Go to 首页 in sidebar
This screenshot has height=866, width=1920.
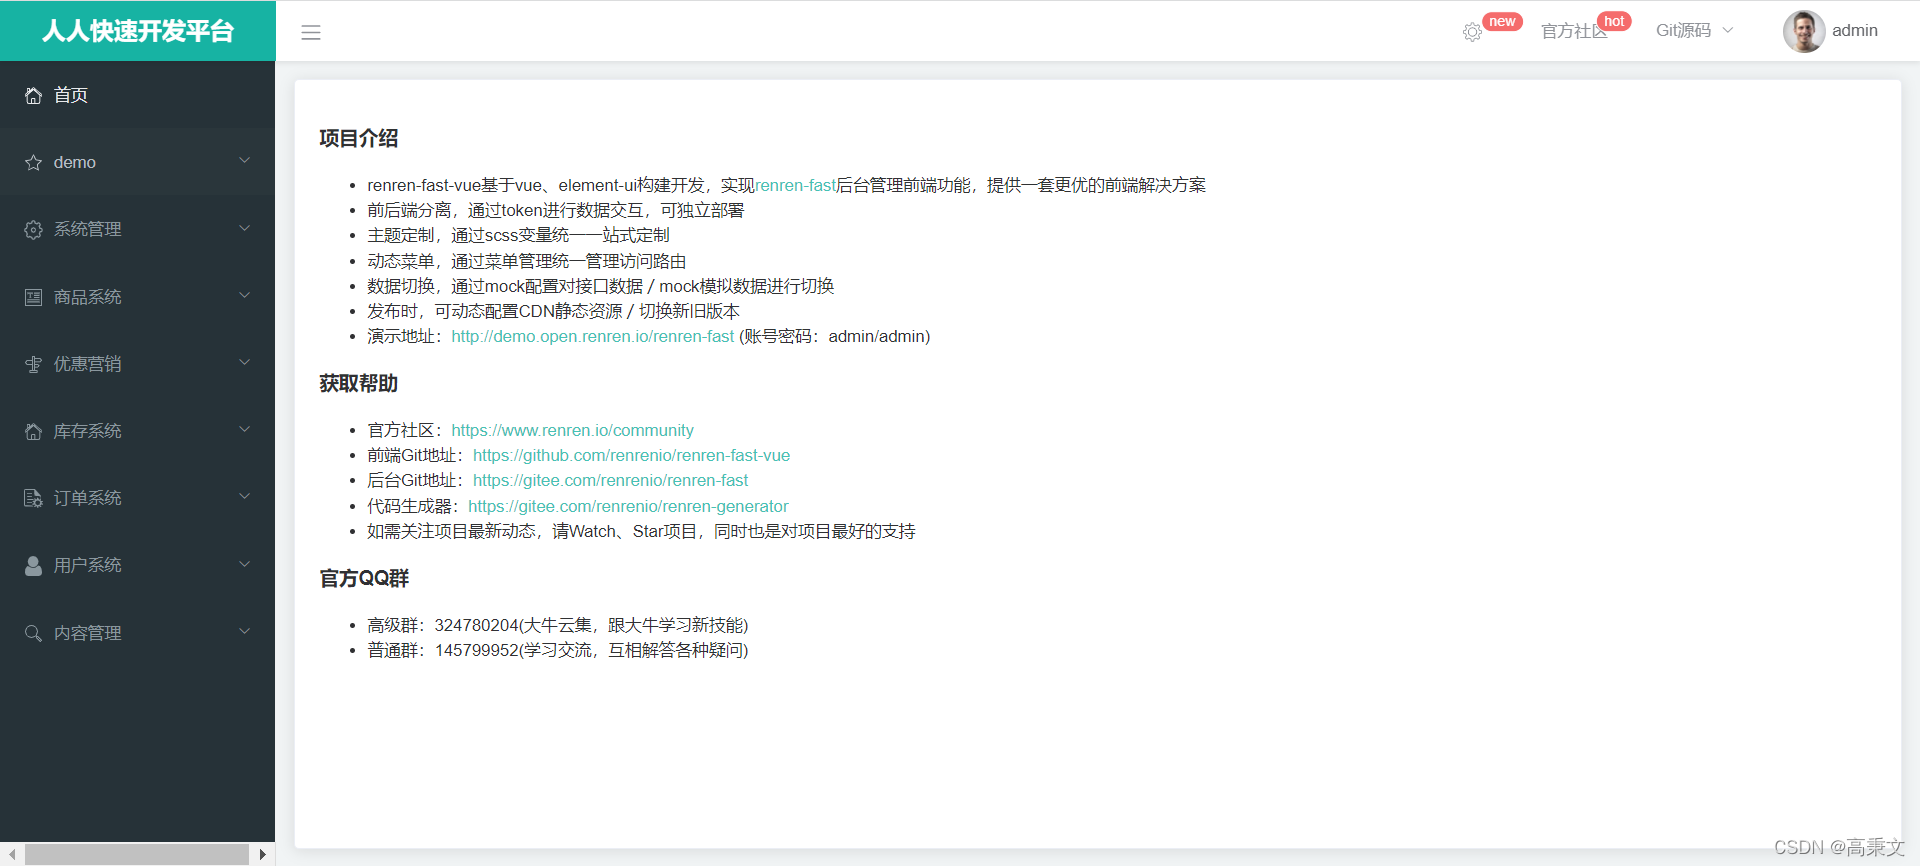137,95
